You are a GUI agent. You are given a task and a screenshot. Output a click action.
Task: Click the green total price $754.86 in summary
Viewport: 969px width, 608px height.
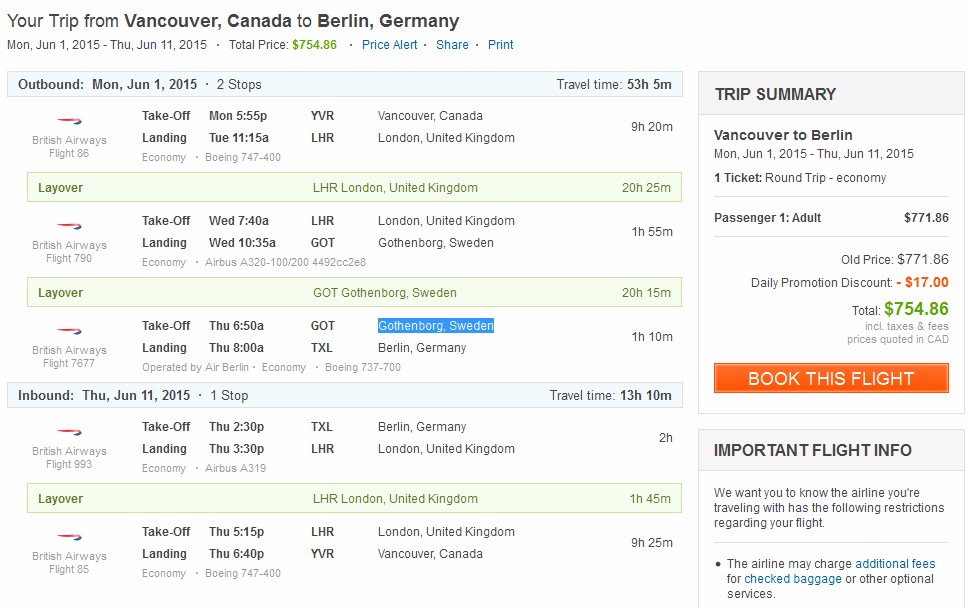tap(916, 309)
